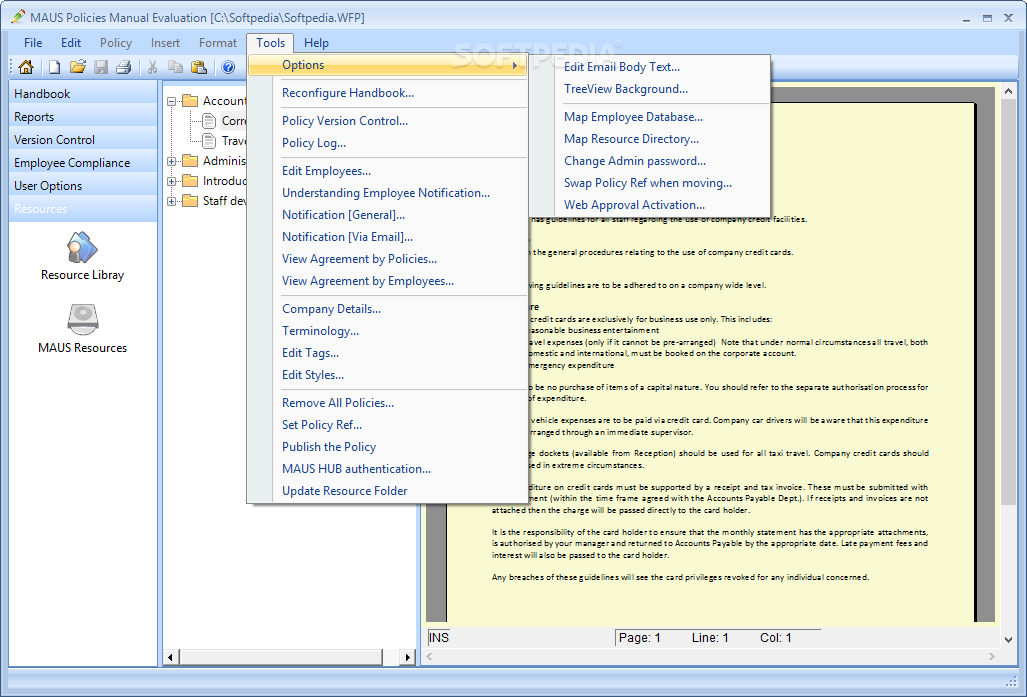Viewport: 1027px width, 697px height.
Task: Open Understanding Employee Notification... entry
Action: (x=388, y=193)
